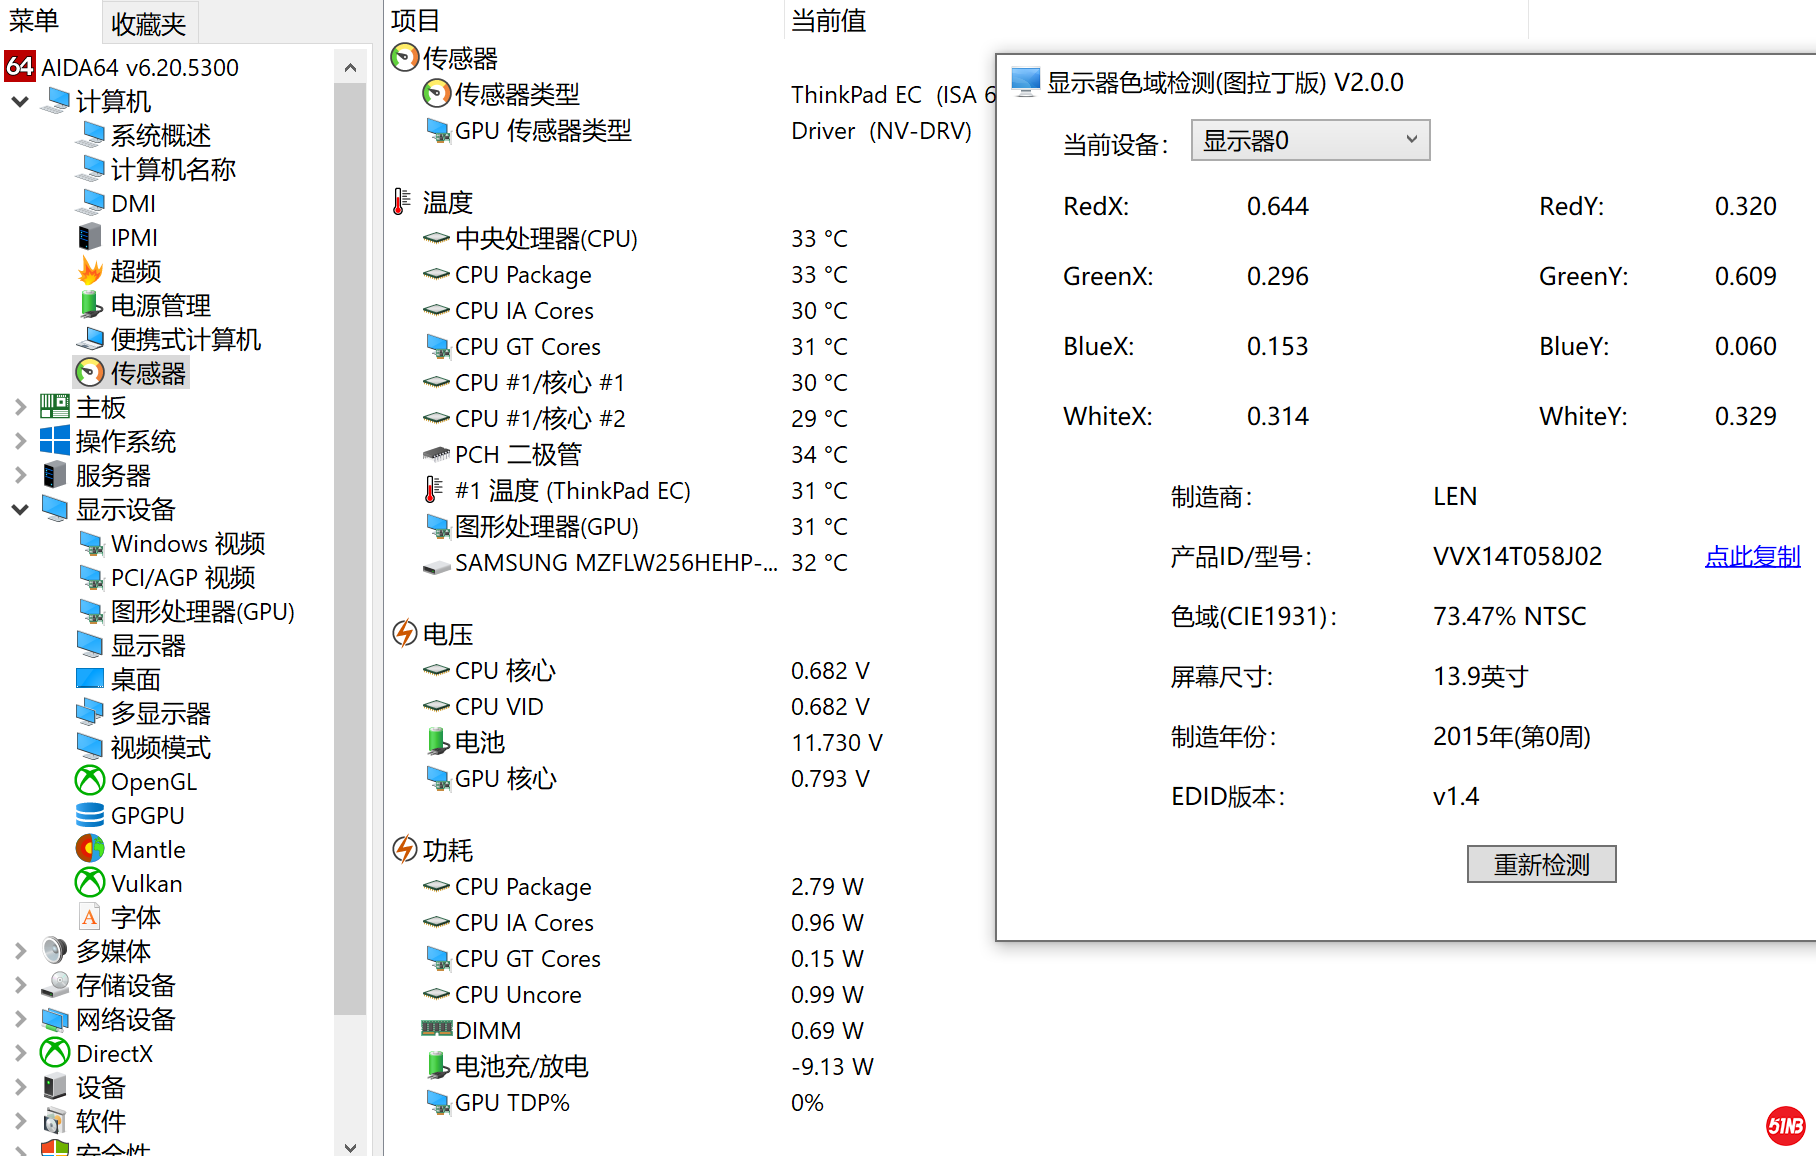Click the re-detect button

[x=1541, y=864]
